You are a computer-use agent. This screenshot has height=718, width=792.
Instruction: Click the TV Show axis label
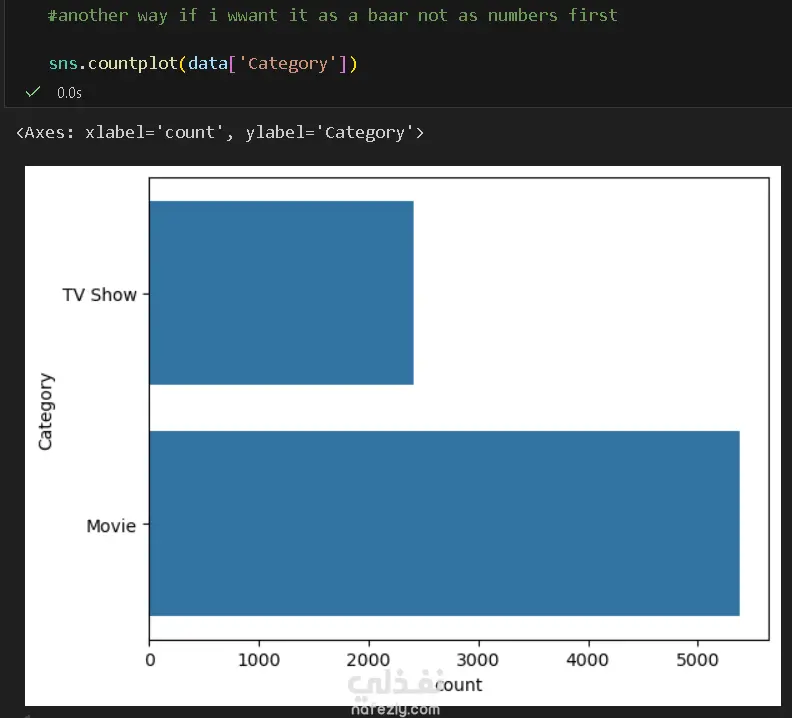(99, 295)
